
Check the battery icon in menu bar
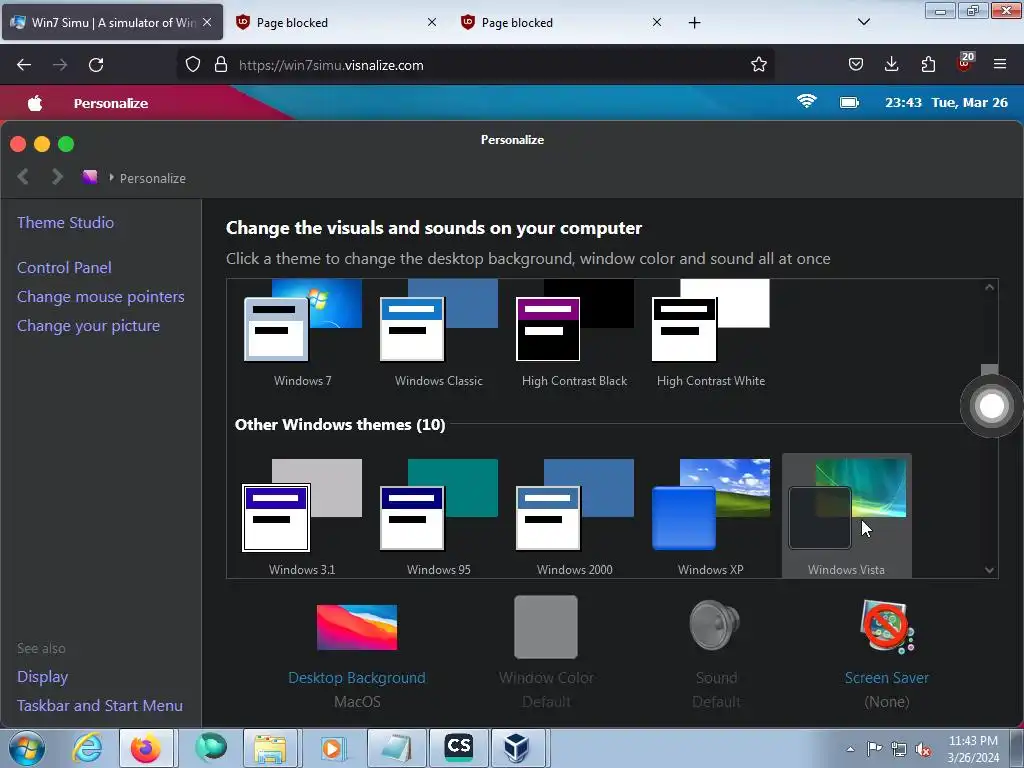point(849,103)
